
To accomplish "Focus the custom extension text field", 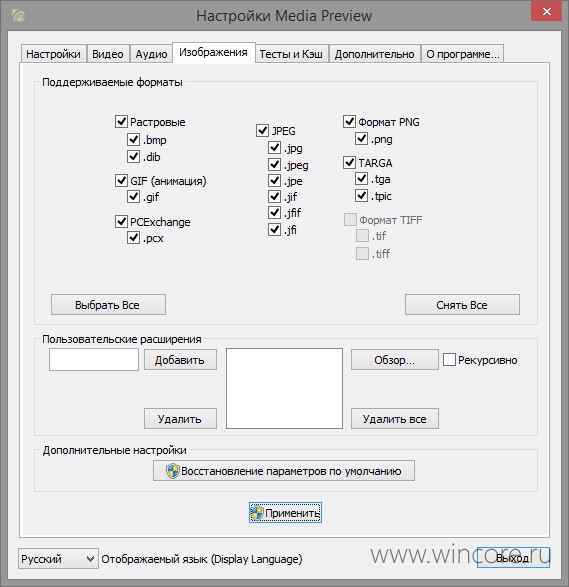I will point(94,360).
